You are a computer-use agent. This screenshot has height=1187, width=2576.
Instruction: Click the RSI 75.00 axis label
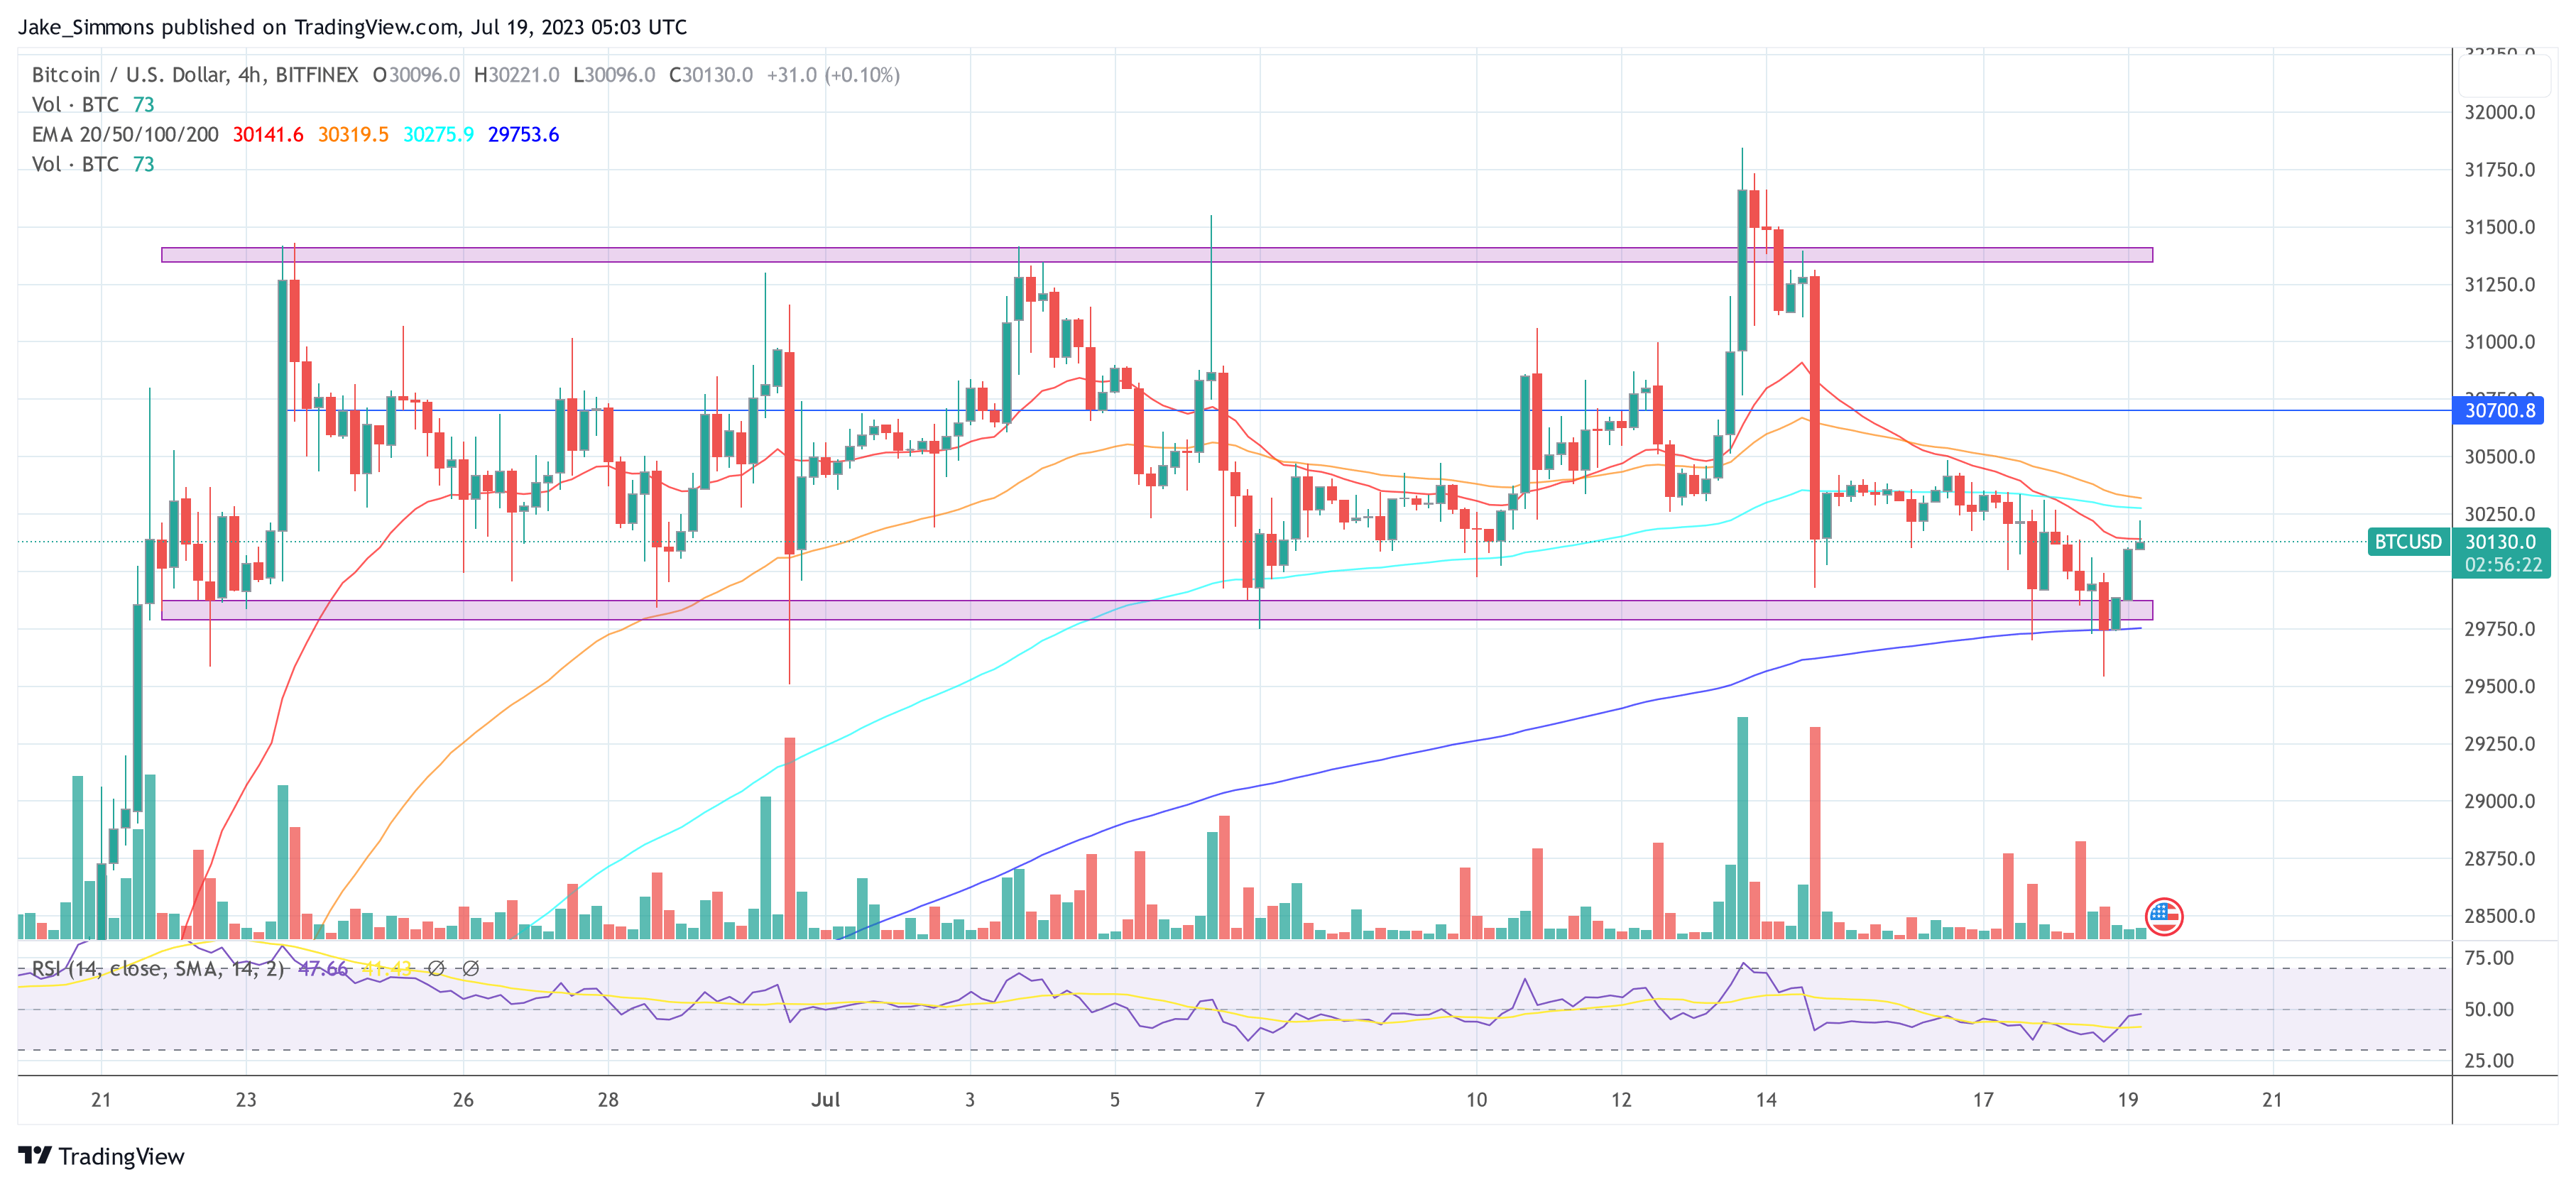[x=2488, y=957]
